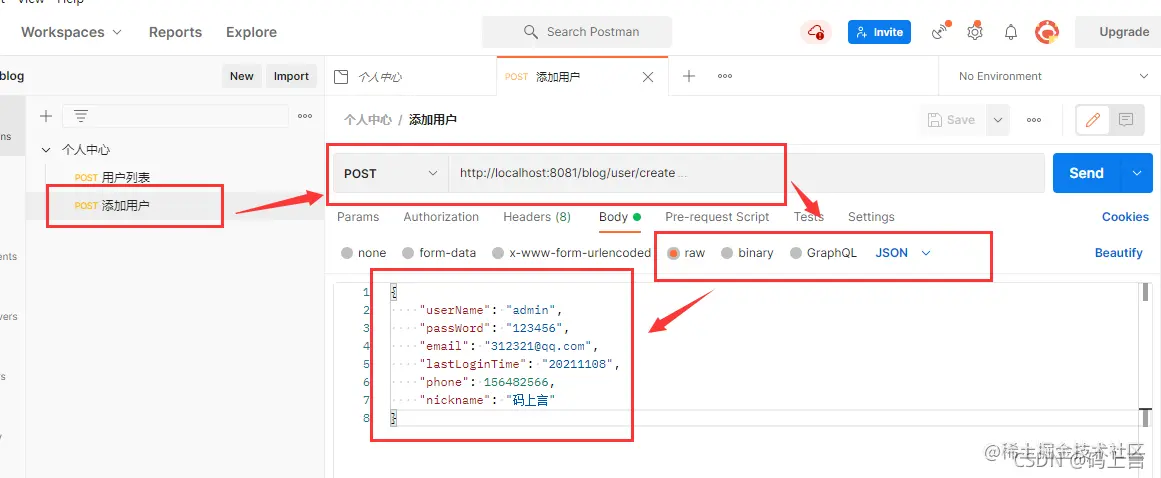Open the 个人中心 tab
This screenshot has width=1161, height=478.
(411, 76)
